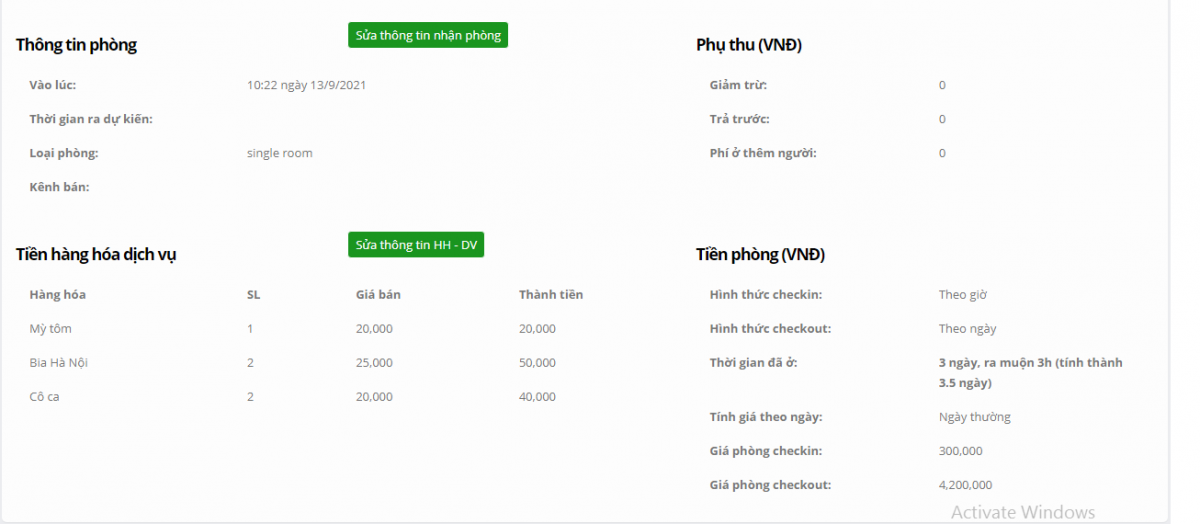Click the "Bia Hà Nội" item name
Screen dimensions: 1200x524
pos(59,363)
